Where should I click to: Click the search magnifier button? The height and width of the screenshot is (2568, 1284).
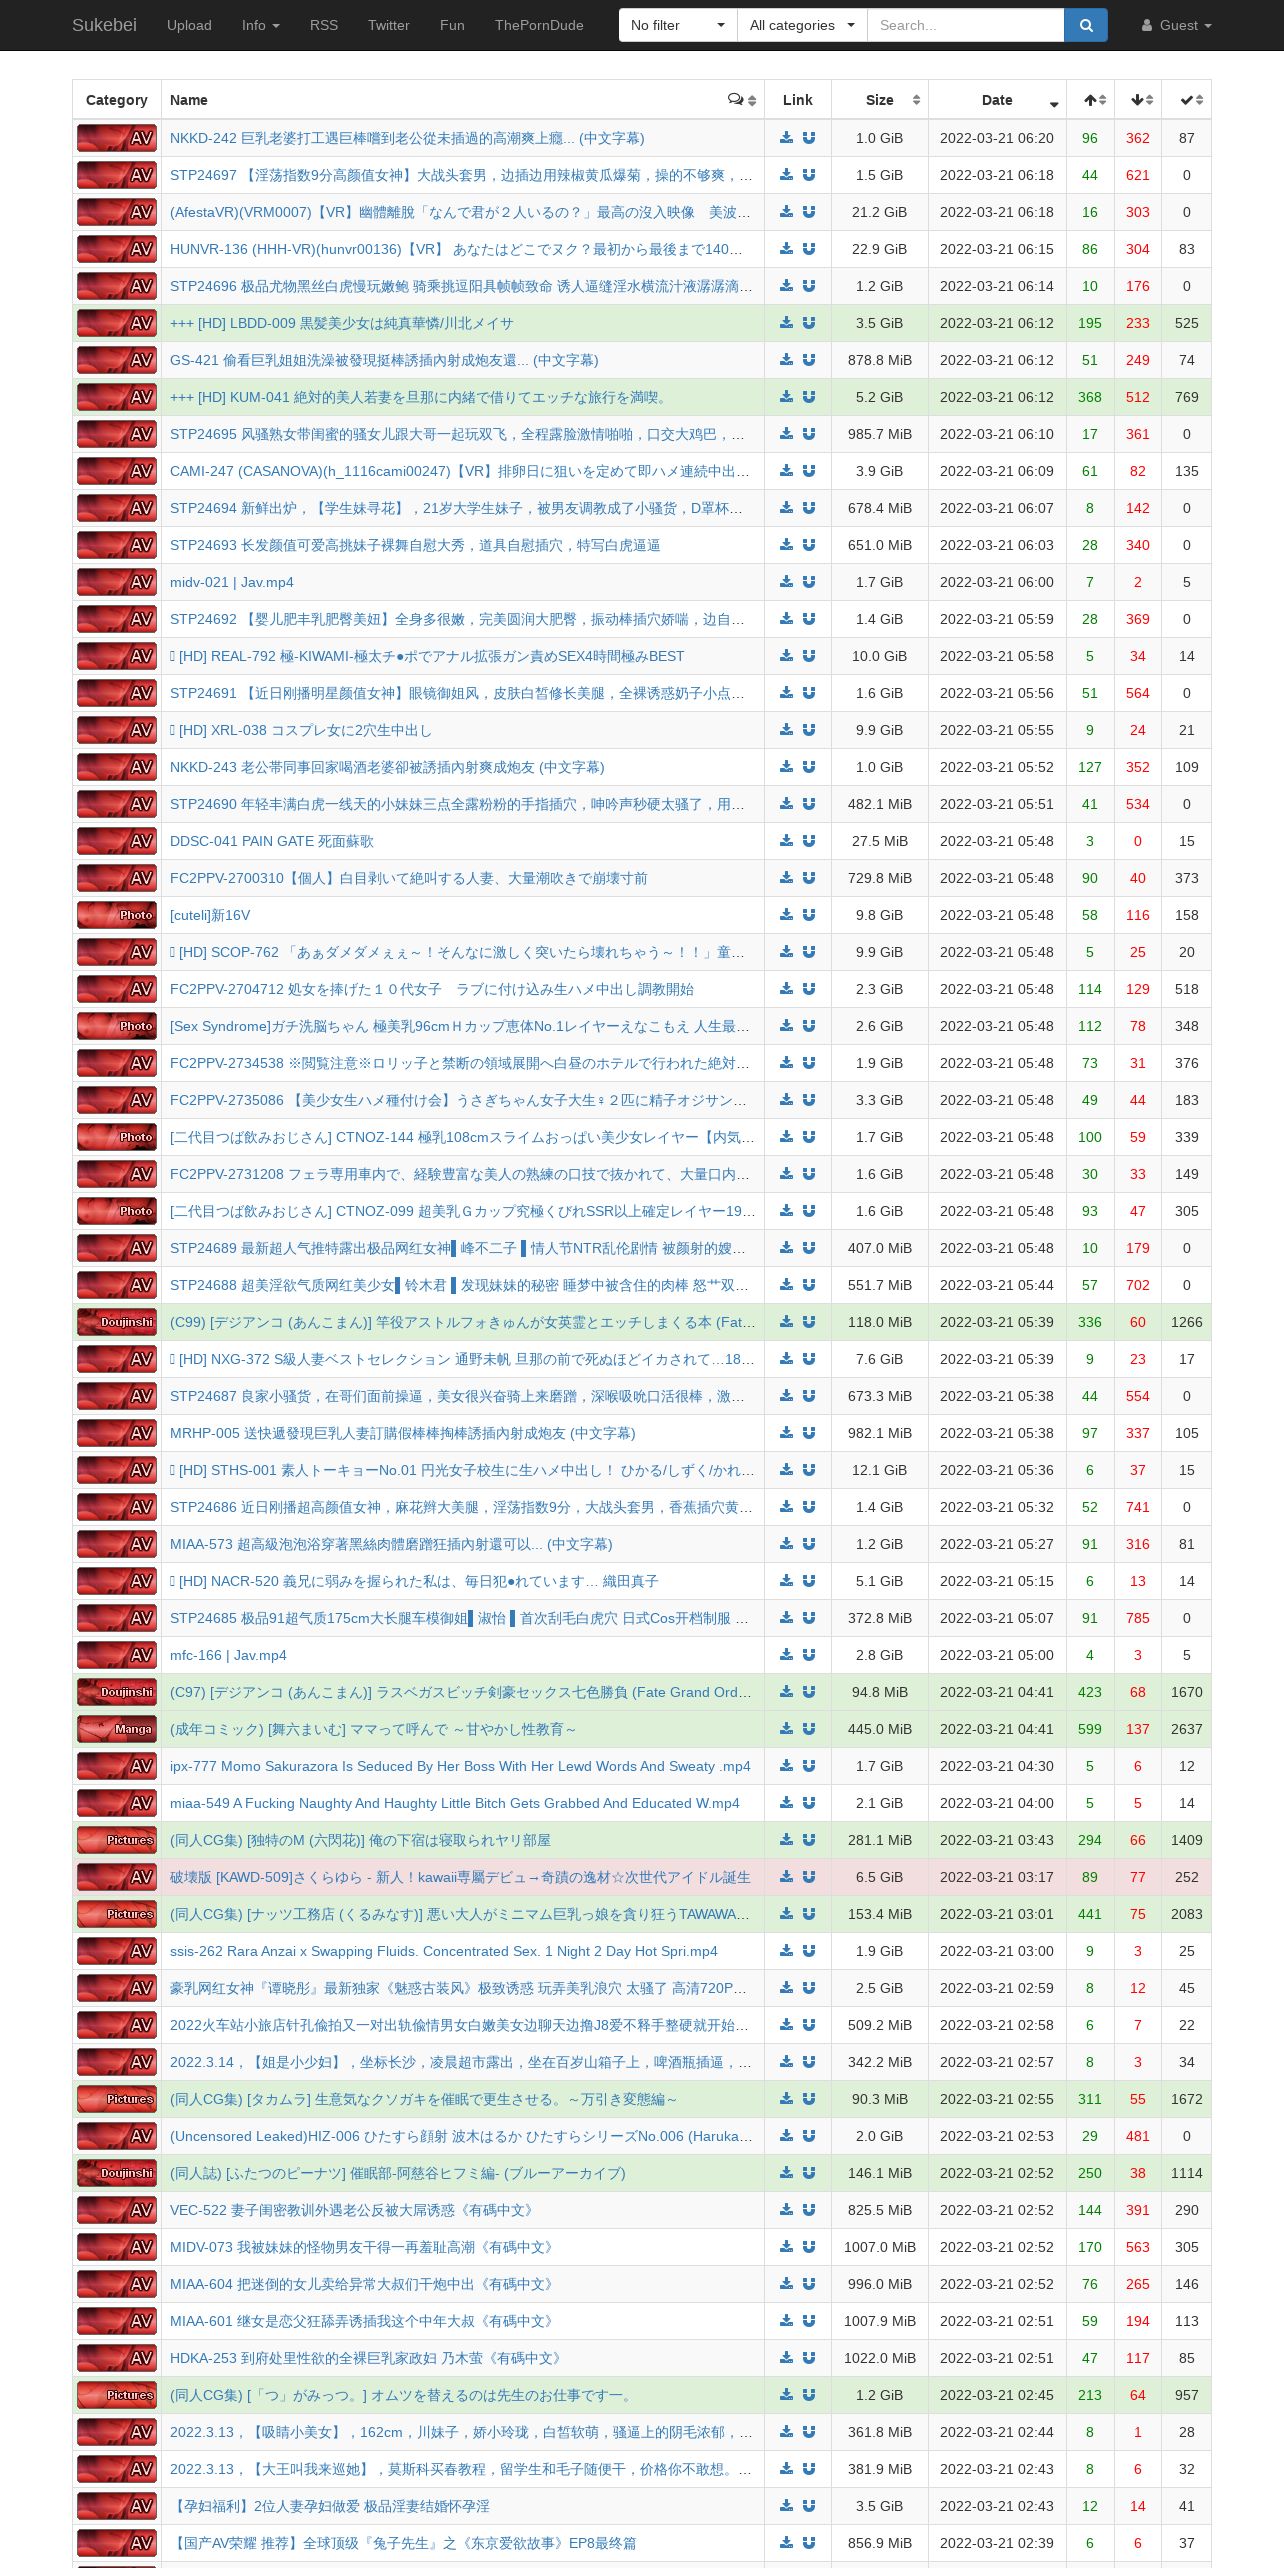(x=1086, y=25)
